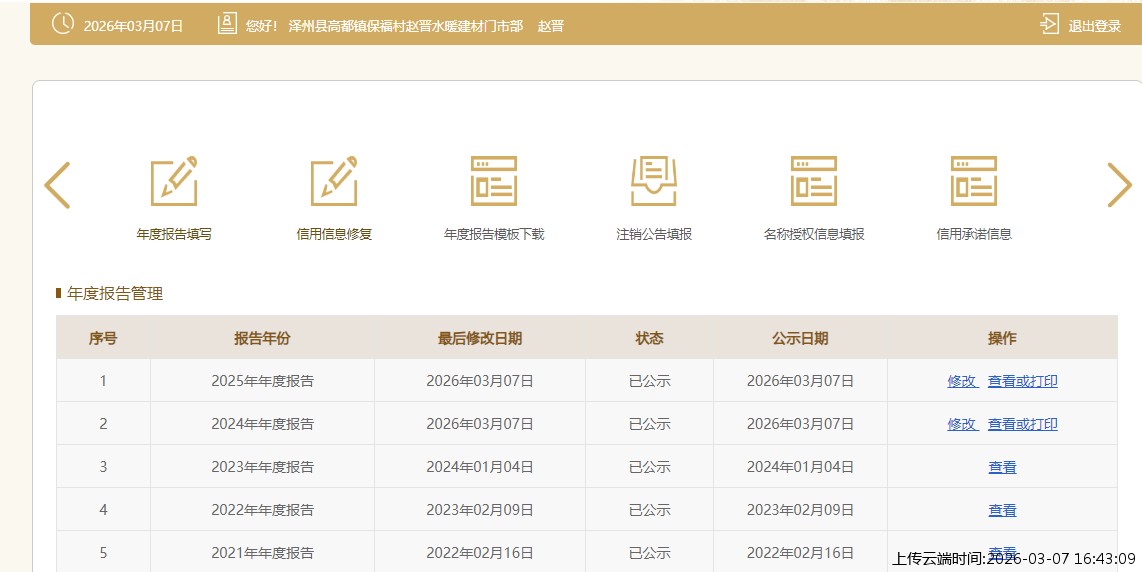The image size is (1142, 572).
Task: Click 修改 for the 2025 annual report
Action: [x=962, y=381]
